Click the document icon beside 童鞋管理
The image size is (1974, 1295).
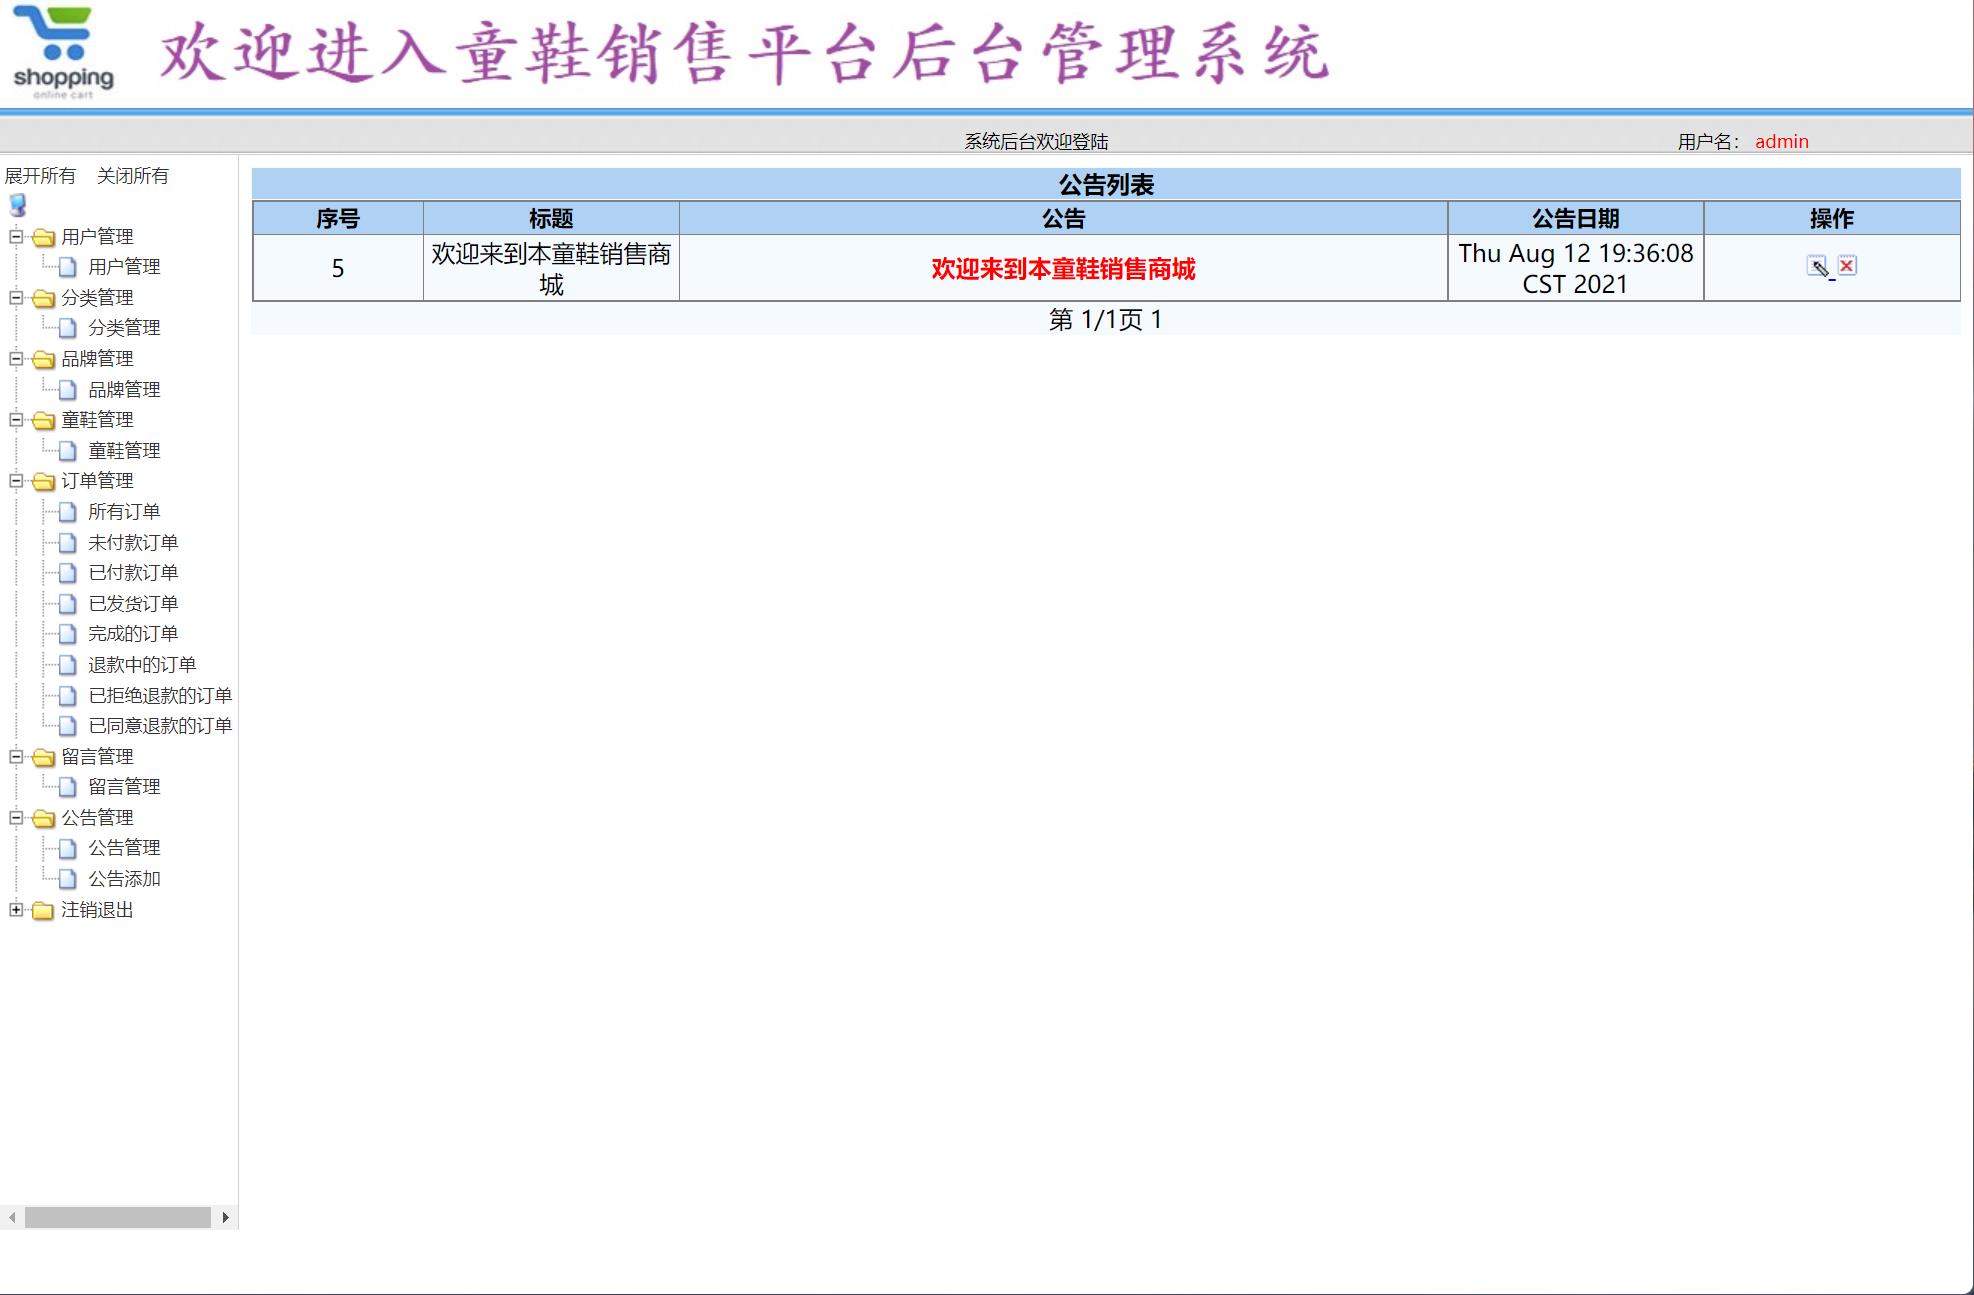point(66,450)
